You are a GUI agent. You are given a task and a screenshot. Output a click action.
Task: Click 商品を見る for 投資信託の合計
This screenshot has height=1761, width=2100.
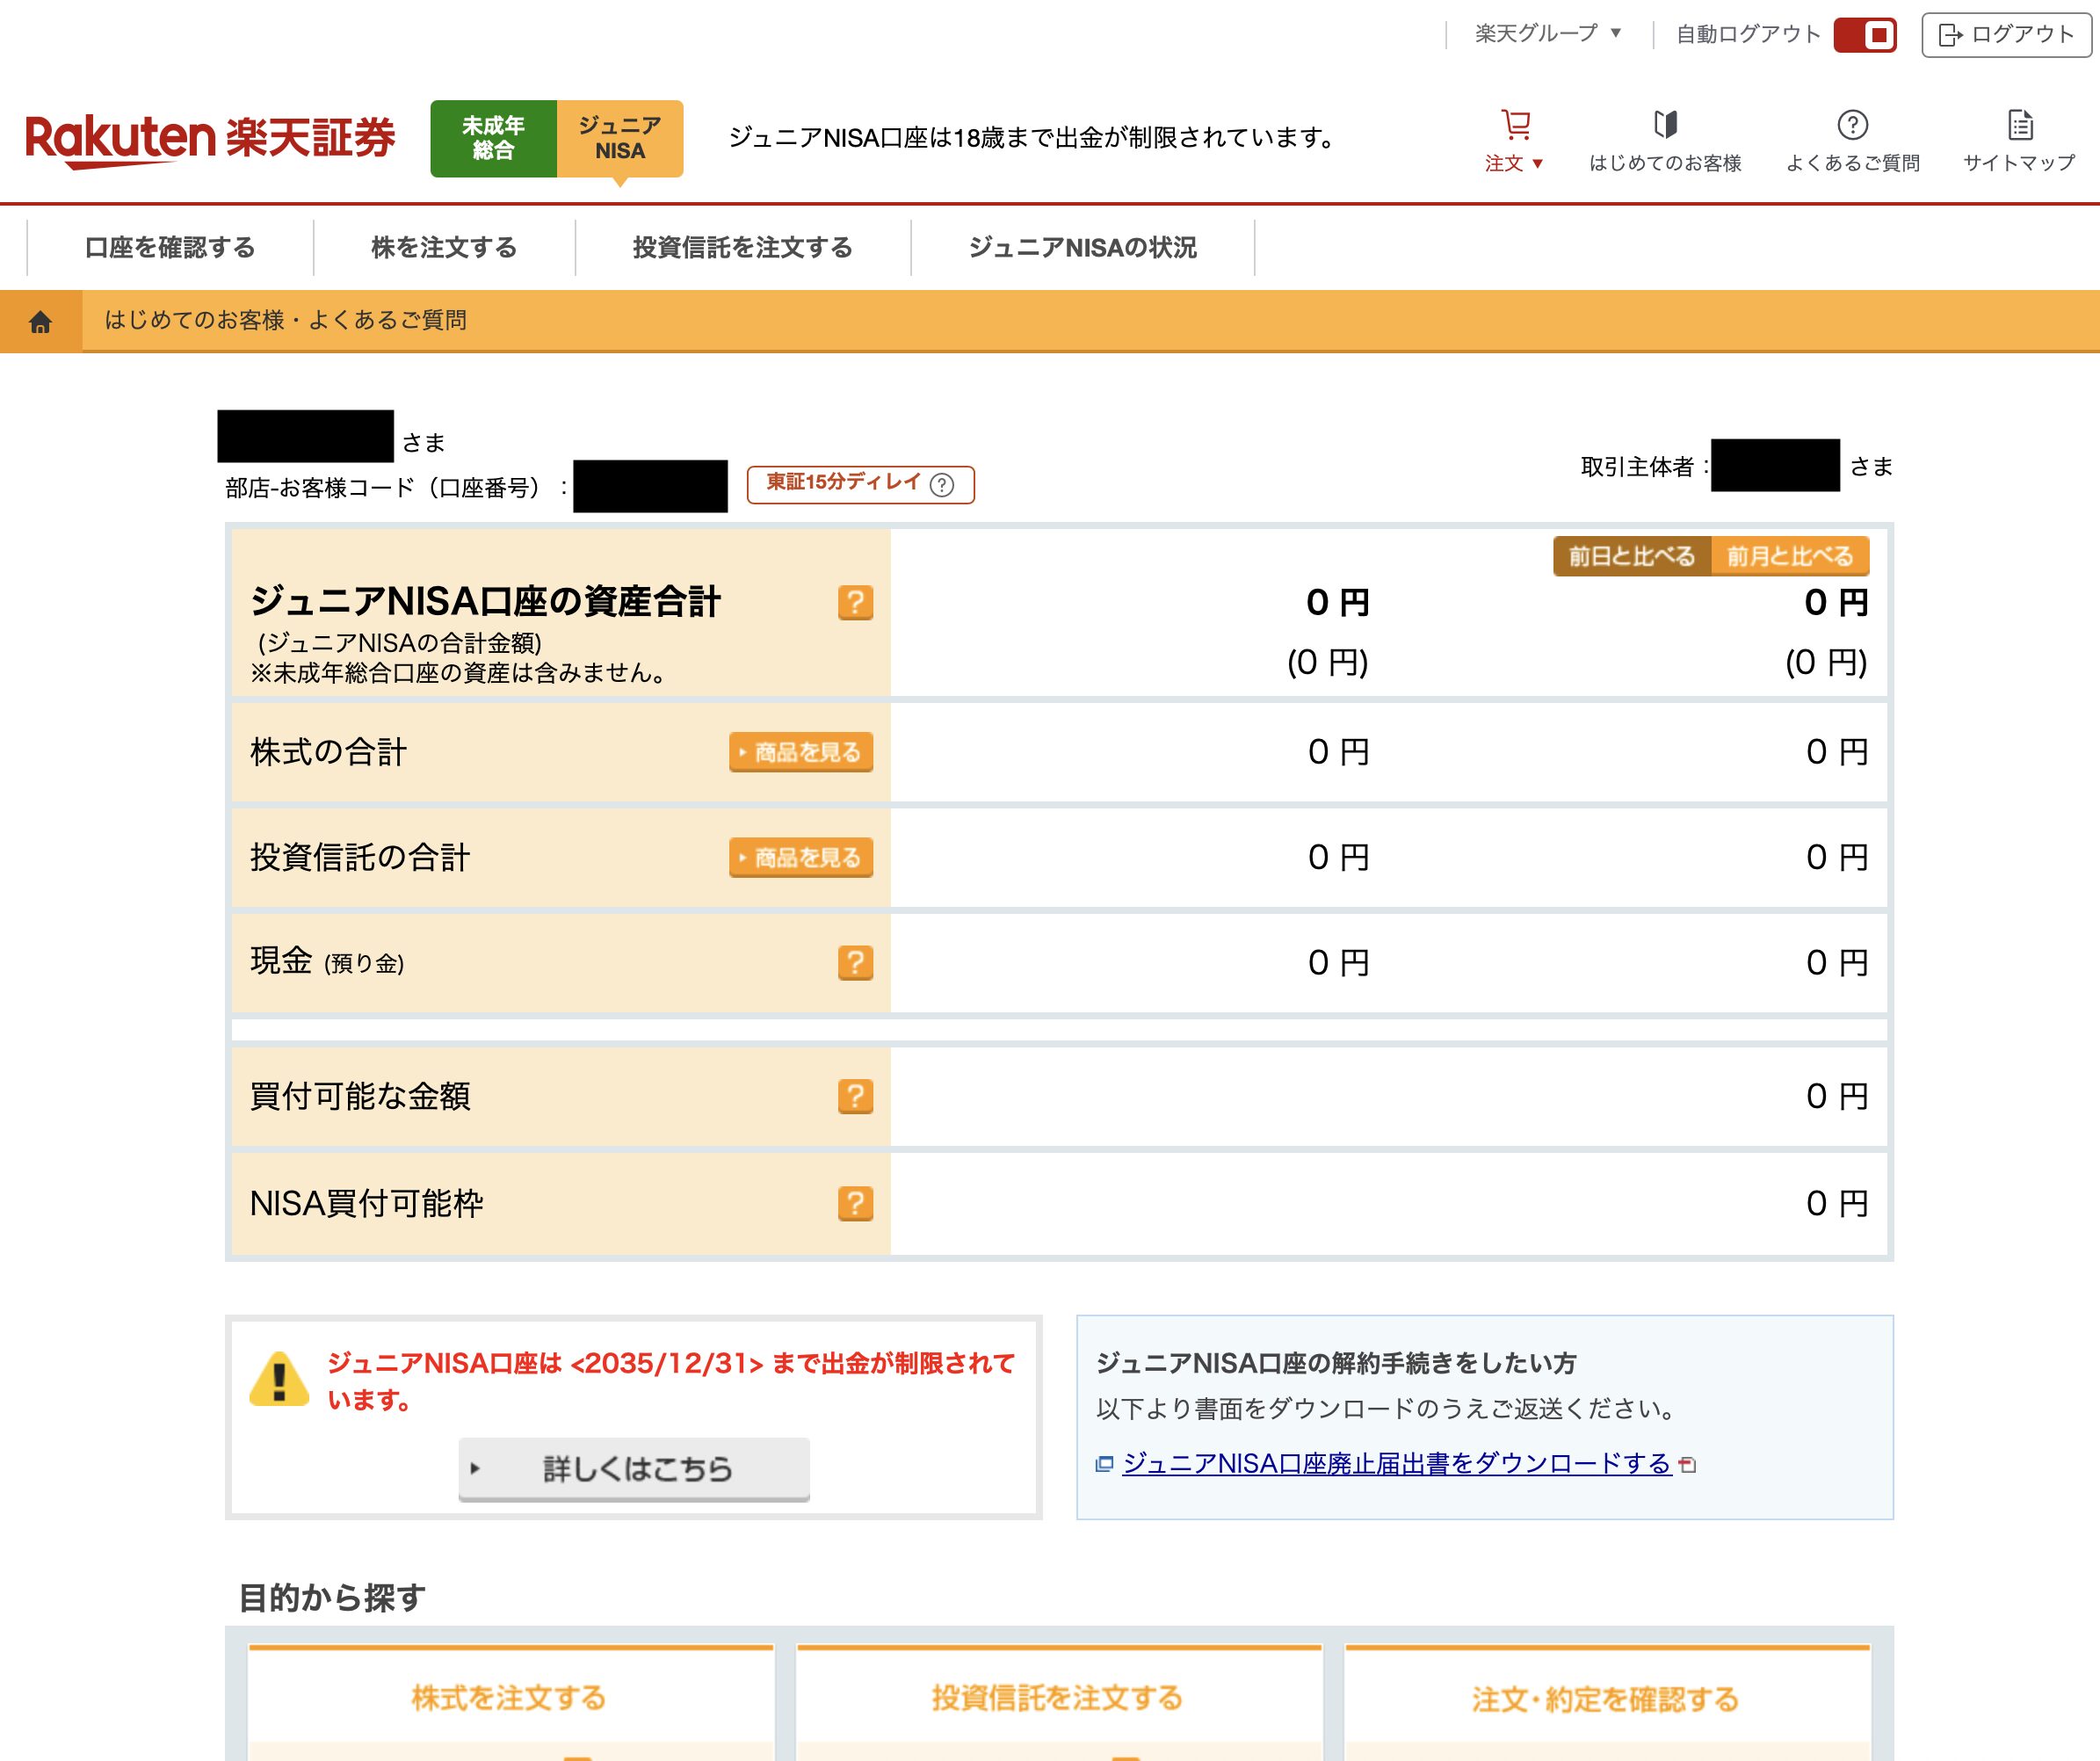(x=801, y=857)
